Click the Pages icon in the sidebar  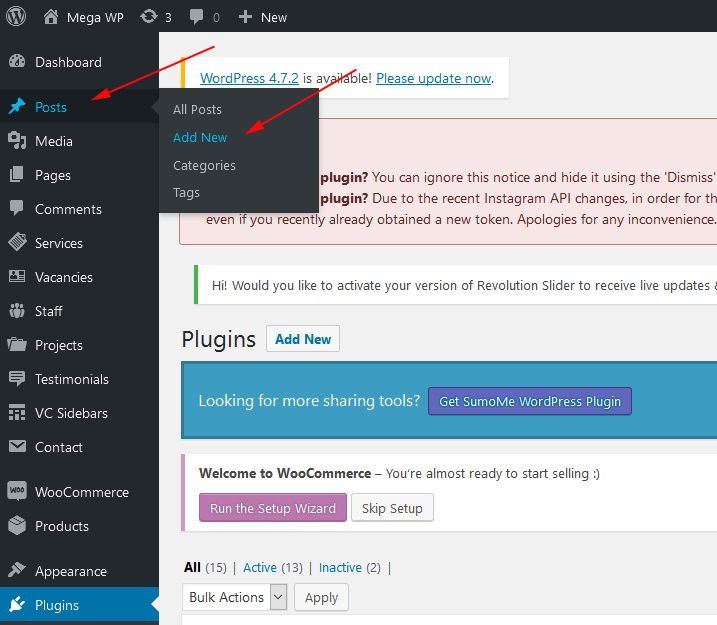point(17,174)
